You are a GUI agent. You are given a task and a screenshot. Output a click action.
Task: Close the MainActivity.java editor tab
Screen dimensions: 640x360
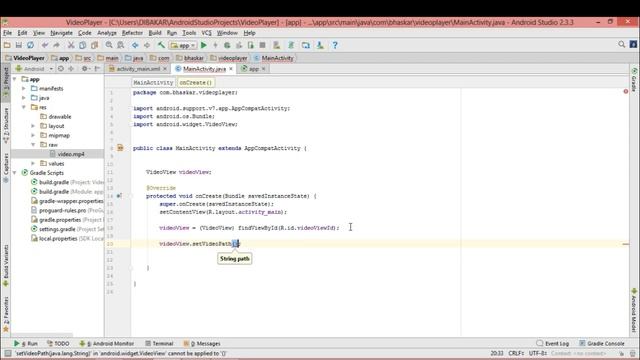click(x=231, y=69)
